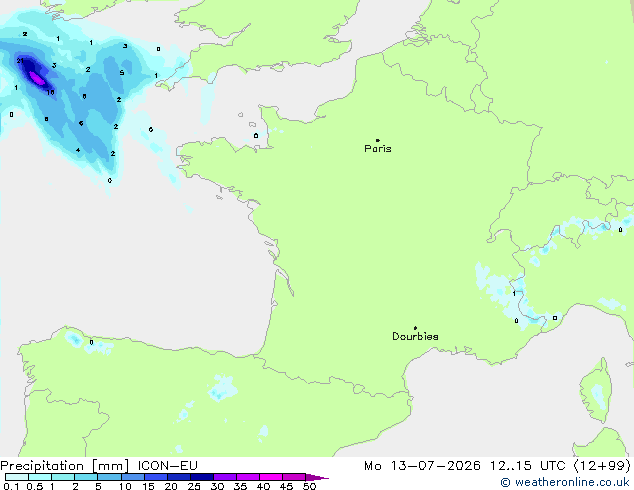Pick the 1 to 2 legend swatch
Screen dimensions: 634x490
pos(63,477)
